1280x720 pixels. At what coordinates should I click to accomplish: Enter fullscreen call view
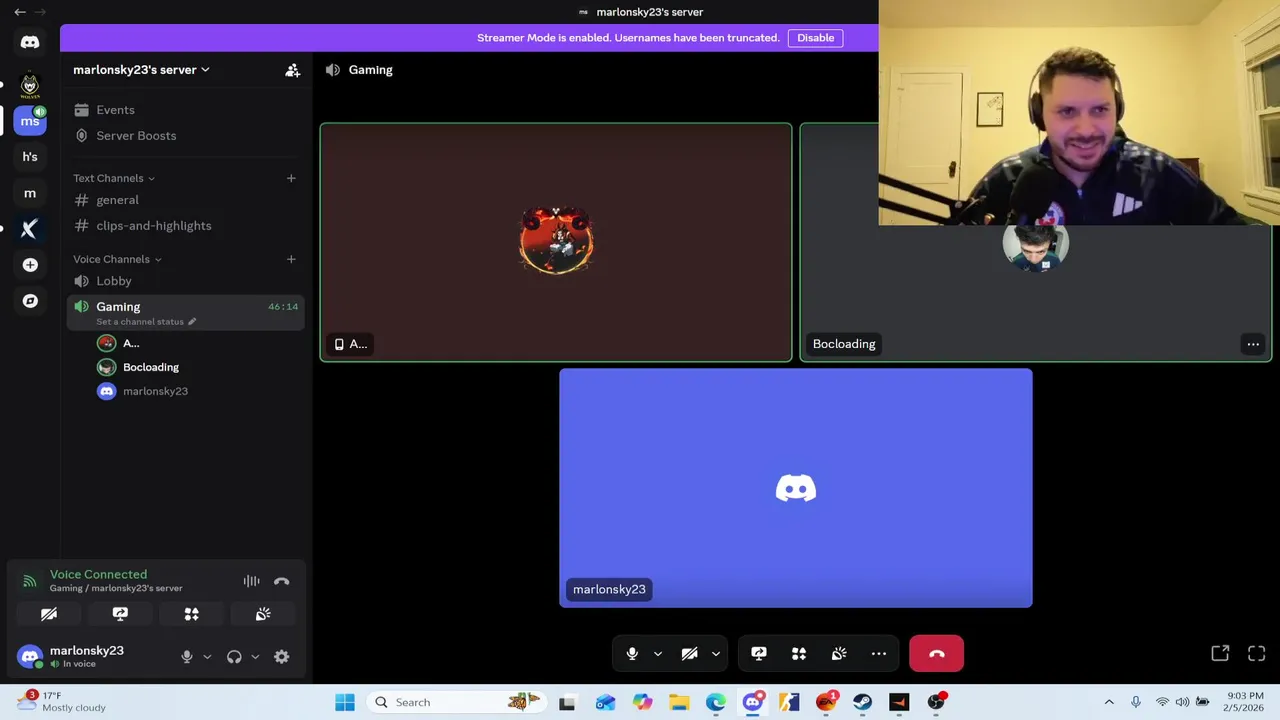1257,653
